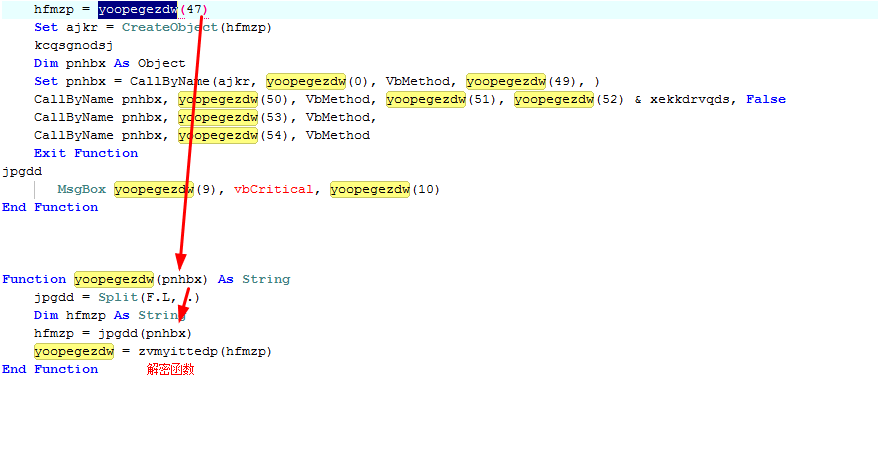Click the Exit Function statement

(x=86, y=153)
